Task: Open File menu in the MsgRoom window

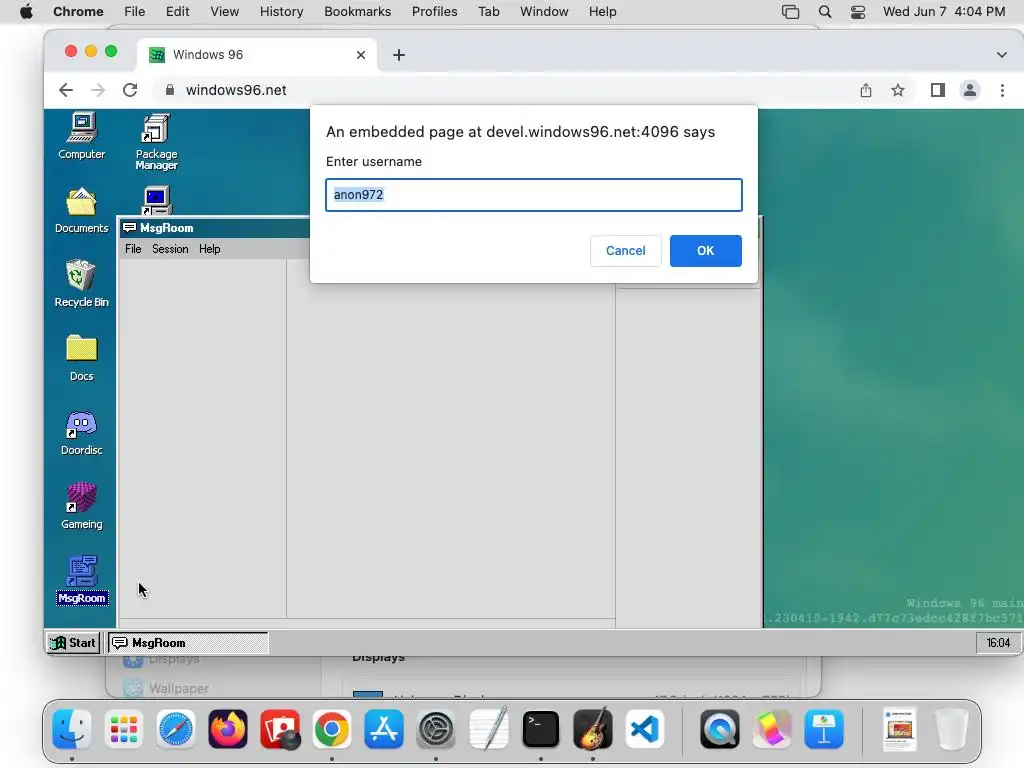Action: [133, 249]
